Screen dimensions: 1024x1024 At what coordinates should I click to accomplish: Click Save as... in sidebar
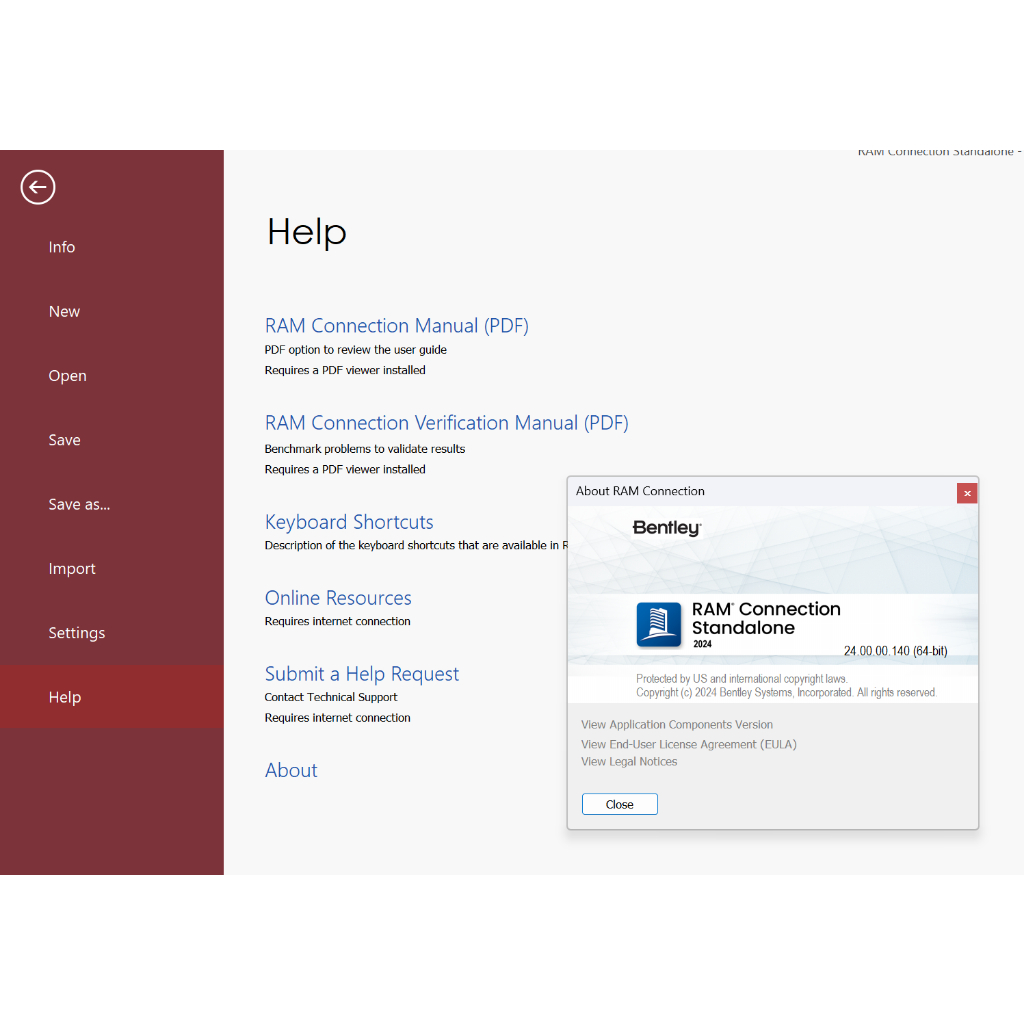79,504
